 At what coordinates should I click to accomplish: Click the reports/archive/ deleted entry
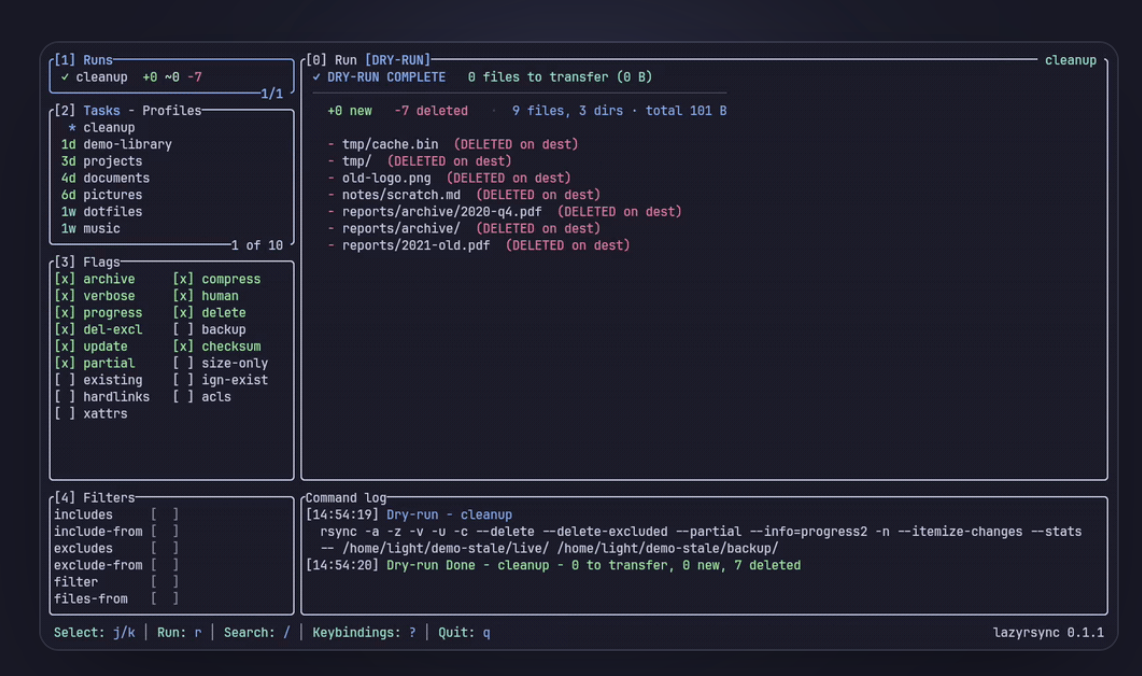click(x=464, y=228)
